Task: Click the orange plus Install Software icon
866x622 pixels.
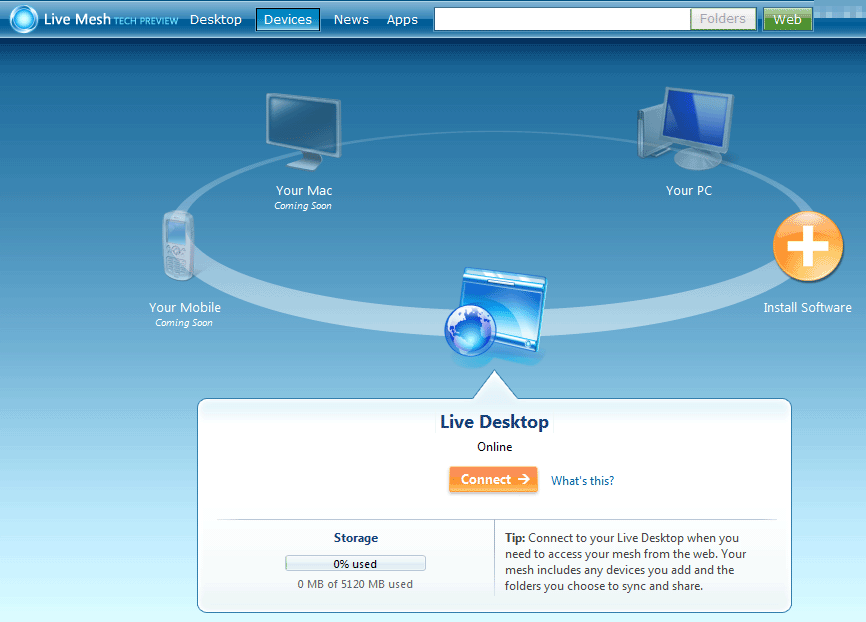Action: tap(808, 246)
